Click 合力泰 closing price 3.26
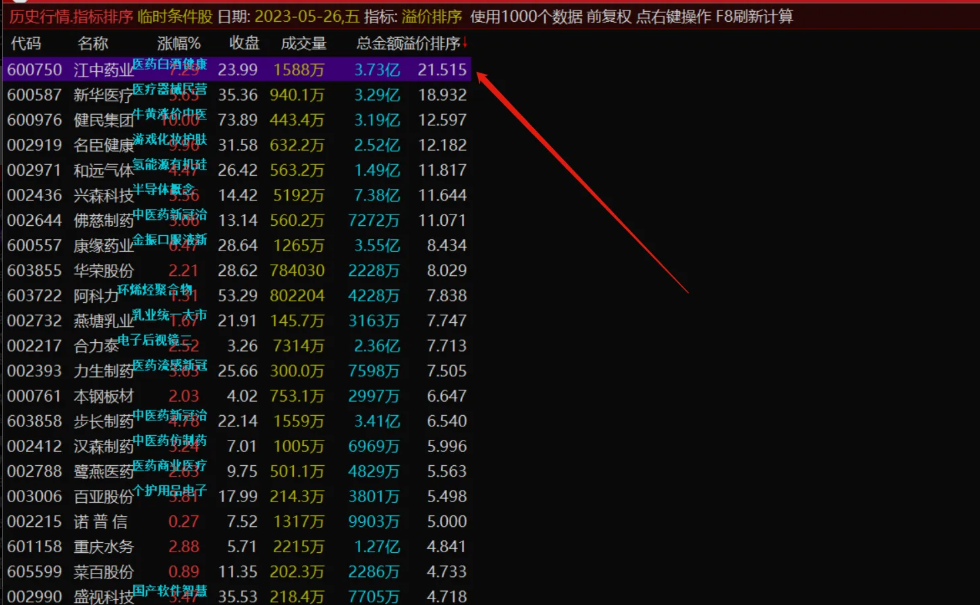This screenshot has width=980, height=605. (x=242, y=346)
